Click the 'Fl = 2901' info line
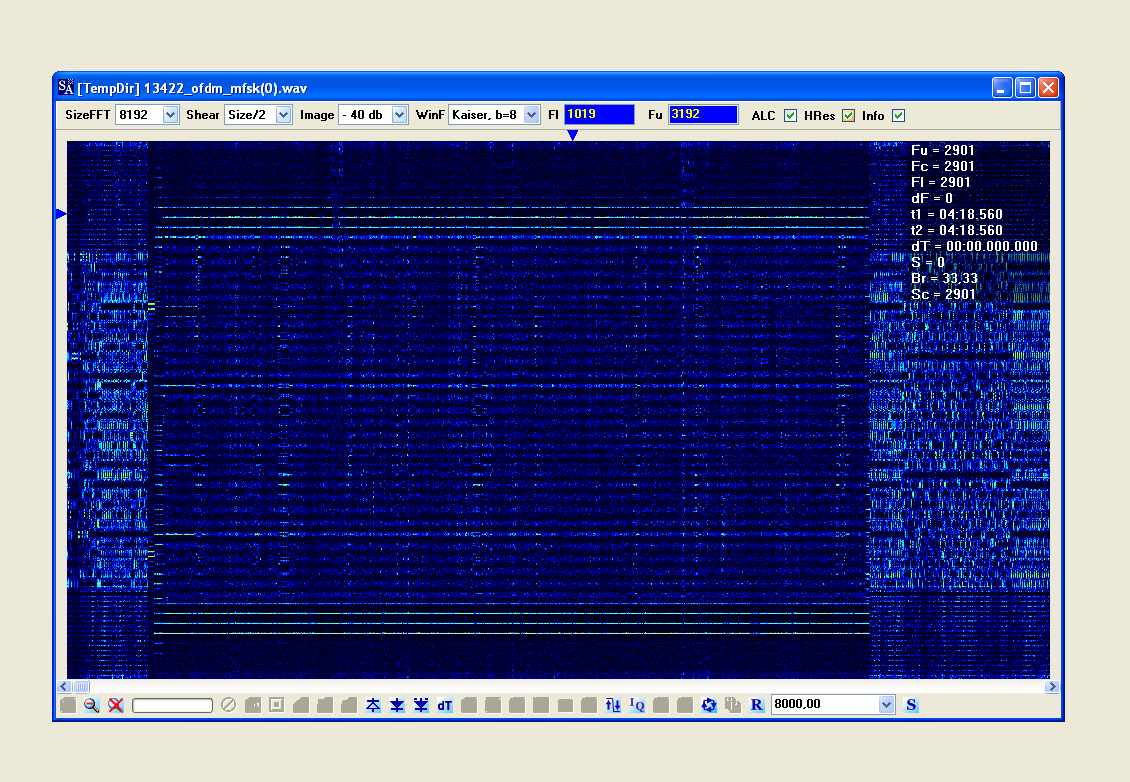This screenshot has width=1130, height=782. pyautogui.click(x=941, y=182)
